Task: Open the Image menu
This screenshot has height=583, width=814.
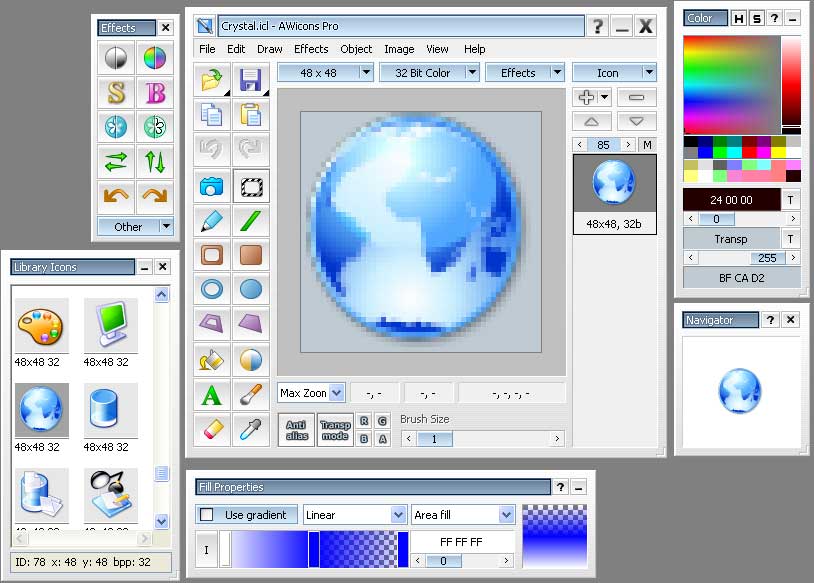Action: tap(399, 49)
